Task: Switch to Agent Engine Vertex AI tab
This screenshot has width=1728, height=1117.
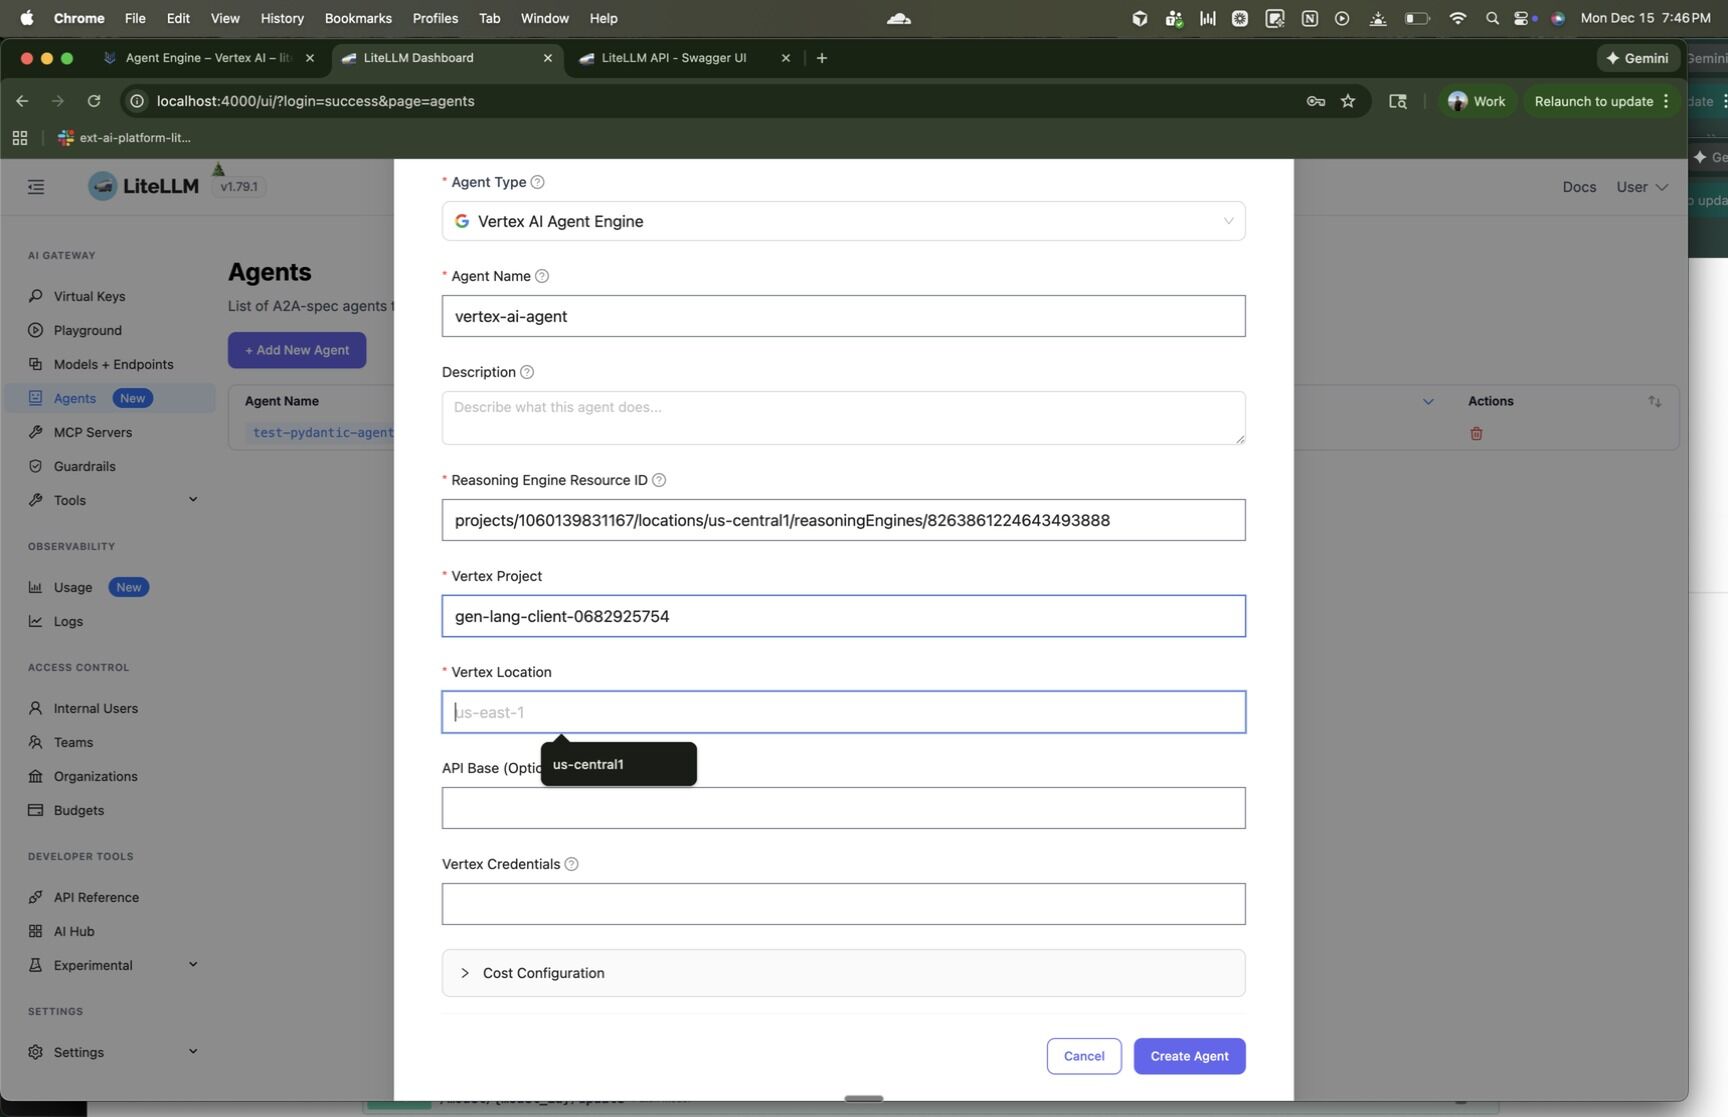Action: click(x=208, y=58)
